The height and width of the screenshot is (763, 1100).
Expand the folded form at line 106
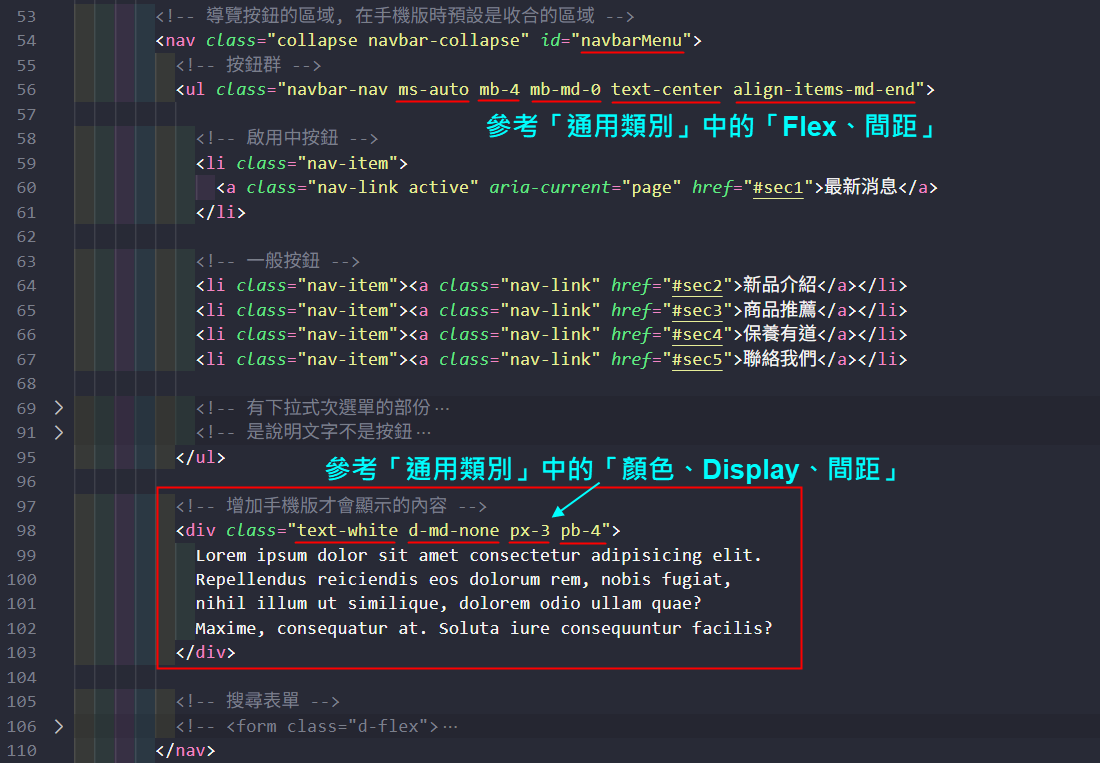[58, 726]
